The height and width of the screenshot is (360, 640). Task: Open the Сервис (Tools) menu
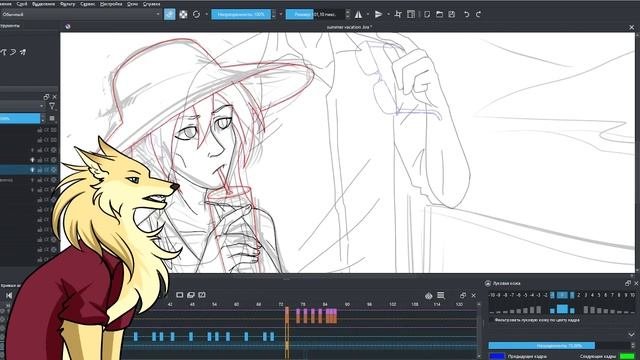pos(88,4)
